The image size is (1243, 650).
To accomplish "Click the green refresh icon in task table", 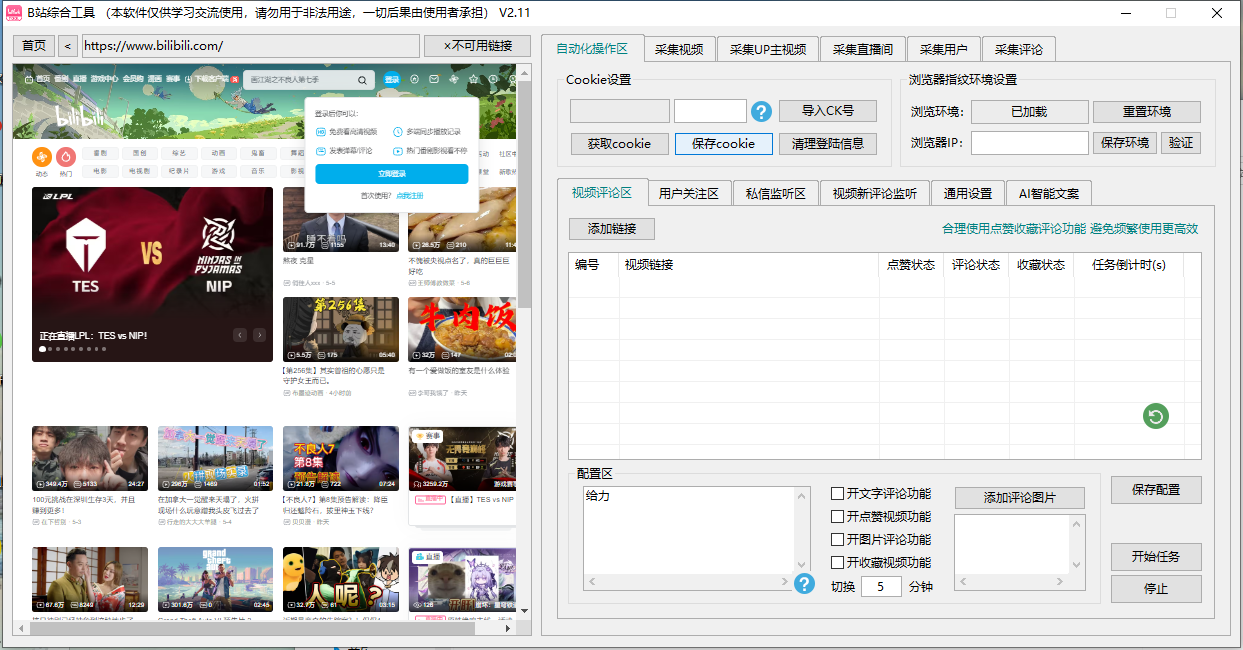I will pos(1156,416).
